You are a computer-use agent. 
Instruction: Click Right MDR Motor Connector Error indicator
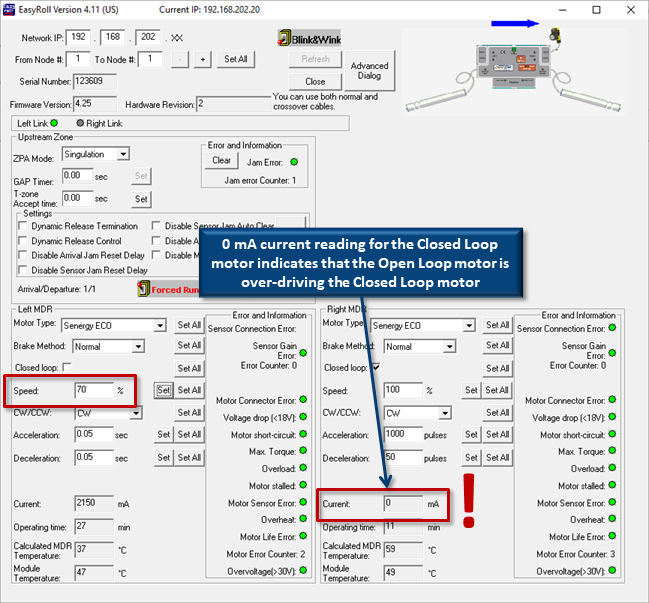pos(613,399)
